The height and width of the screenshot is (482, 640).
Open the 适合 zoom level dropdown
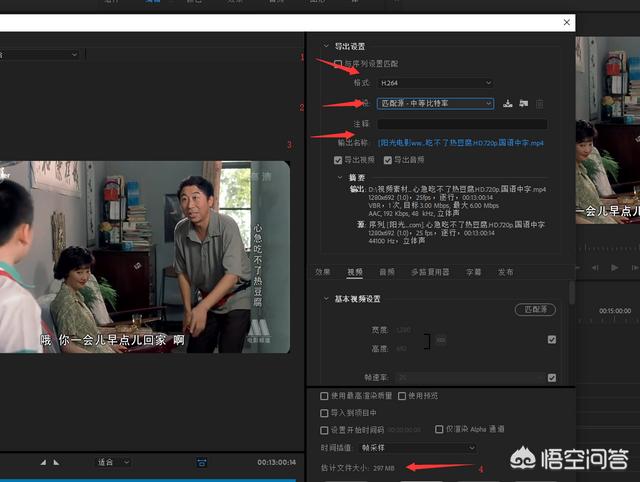tap(113, 462)
